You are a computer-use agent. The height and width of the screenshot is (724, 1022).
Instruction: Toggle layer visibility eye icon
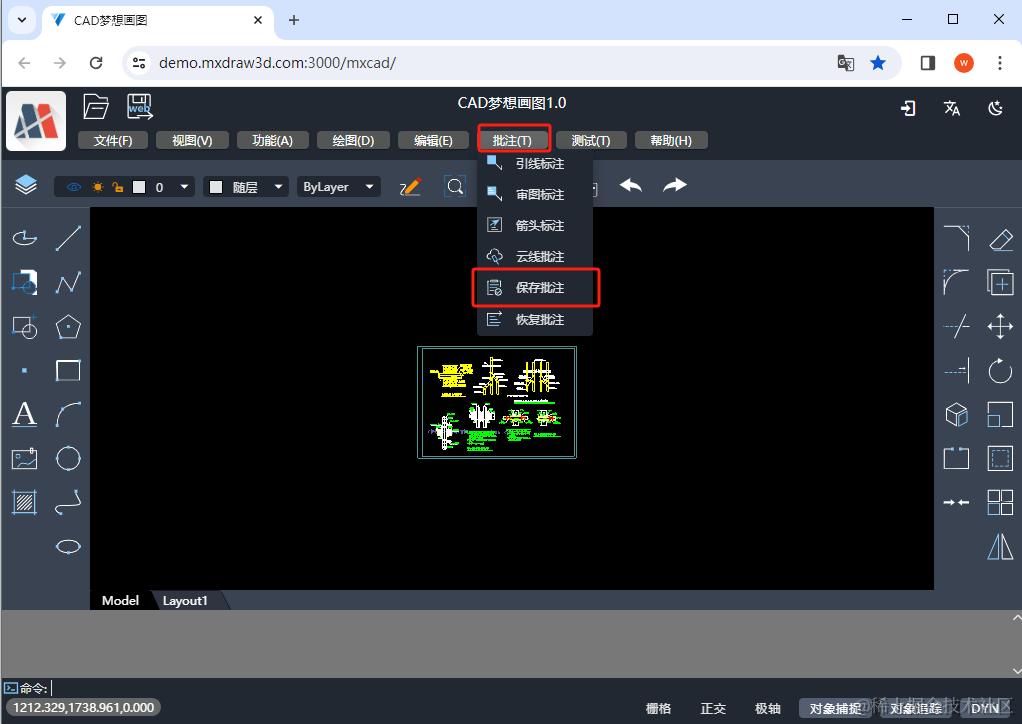[x=74, y=187]
